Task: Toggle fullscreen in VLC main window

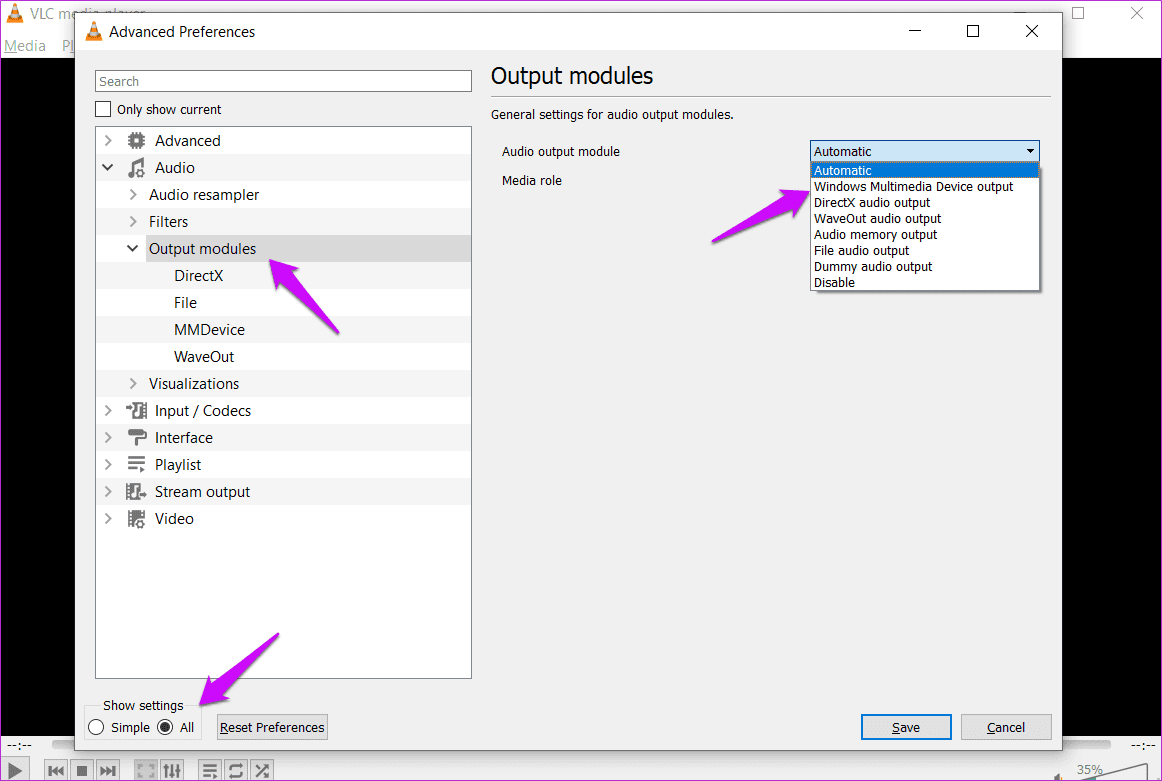Action: pos(146,771)
